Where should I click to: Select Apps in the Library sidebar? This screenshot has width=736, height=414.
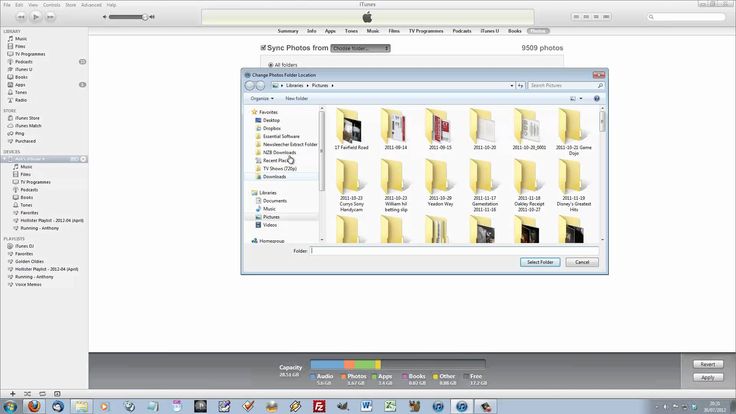point(20,85)
